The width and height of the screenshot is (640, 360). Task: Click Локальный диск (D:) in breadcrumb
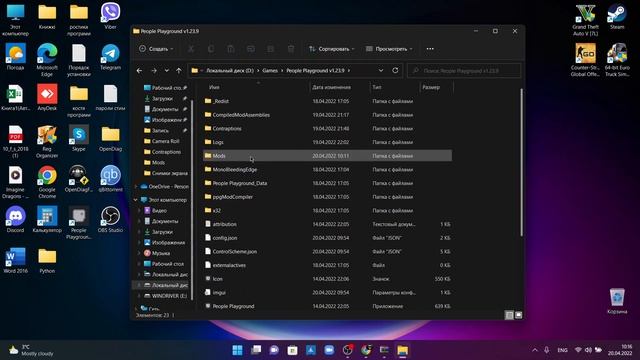230,71
